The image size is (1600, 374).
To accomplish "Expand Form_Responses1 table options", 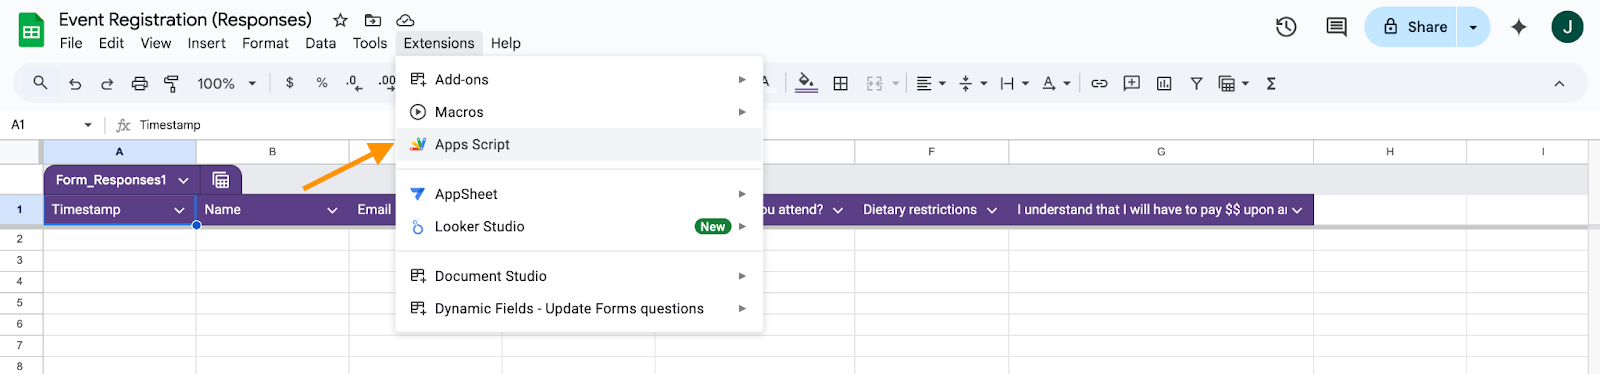I will click(183, 180).
